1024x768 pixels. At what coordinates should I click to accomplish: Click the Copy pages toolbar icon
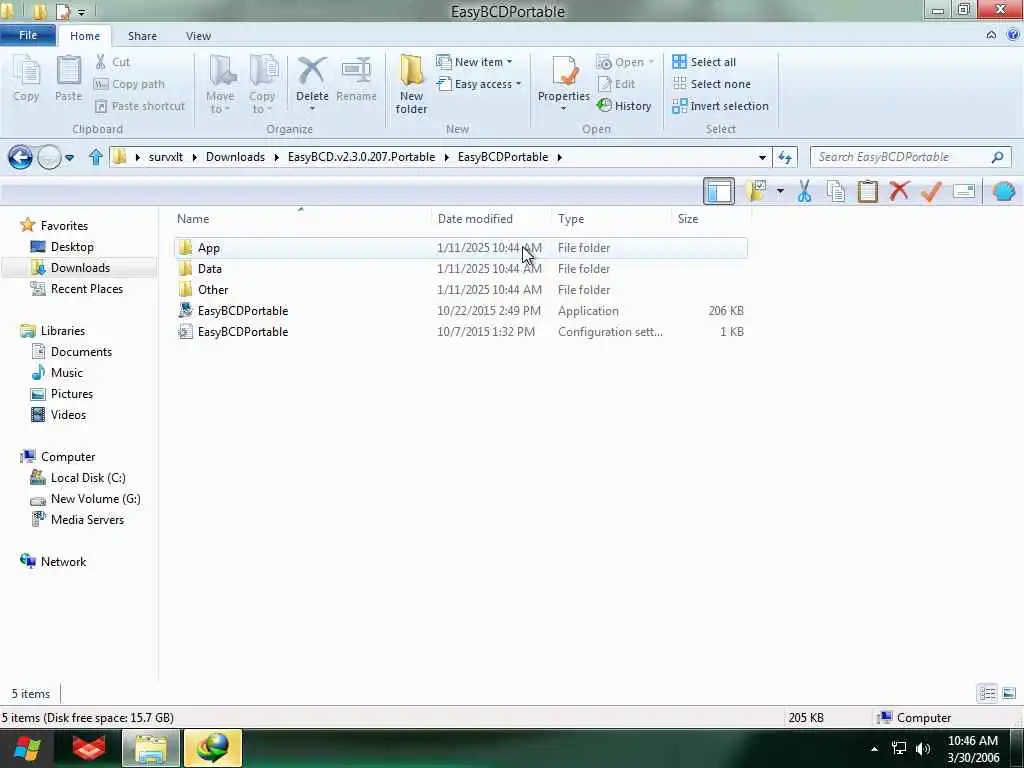tap(836, 191)
